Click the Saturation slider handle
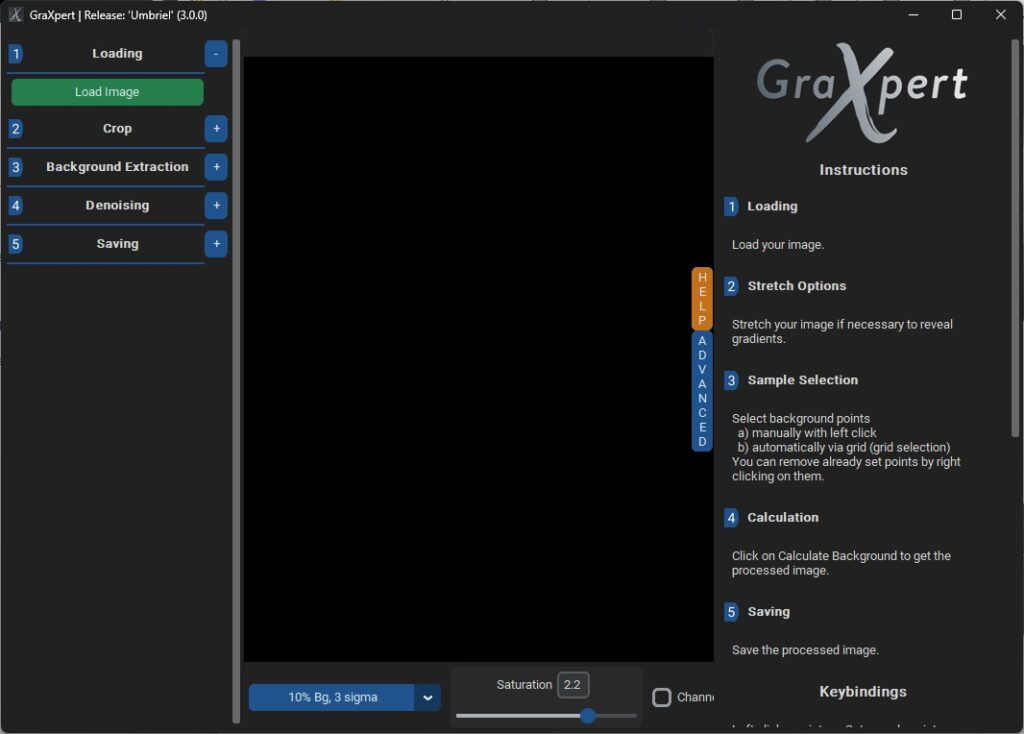The width and height of the screenshot is (1024, 734). 587,716
